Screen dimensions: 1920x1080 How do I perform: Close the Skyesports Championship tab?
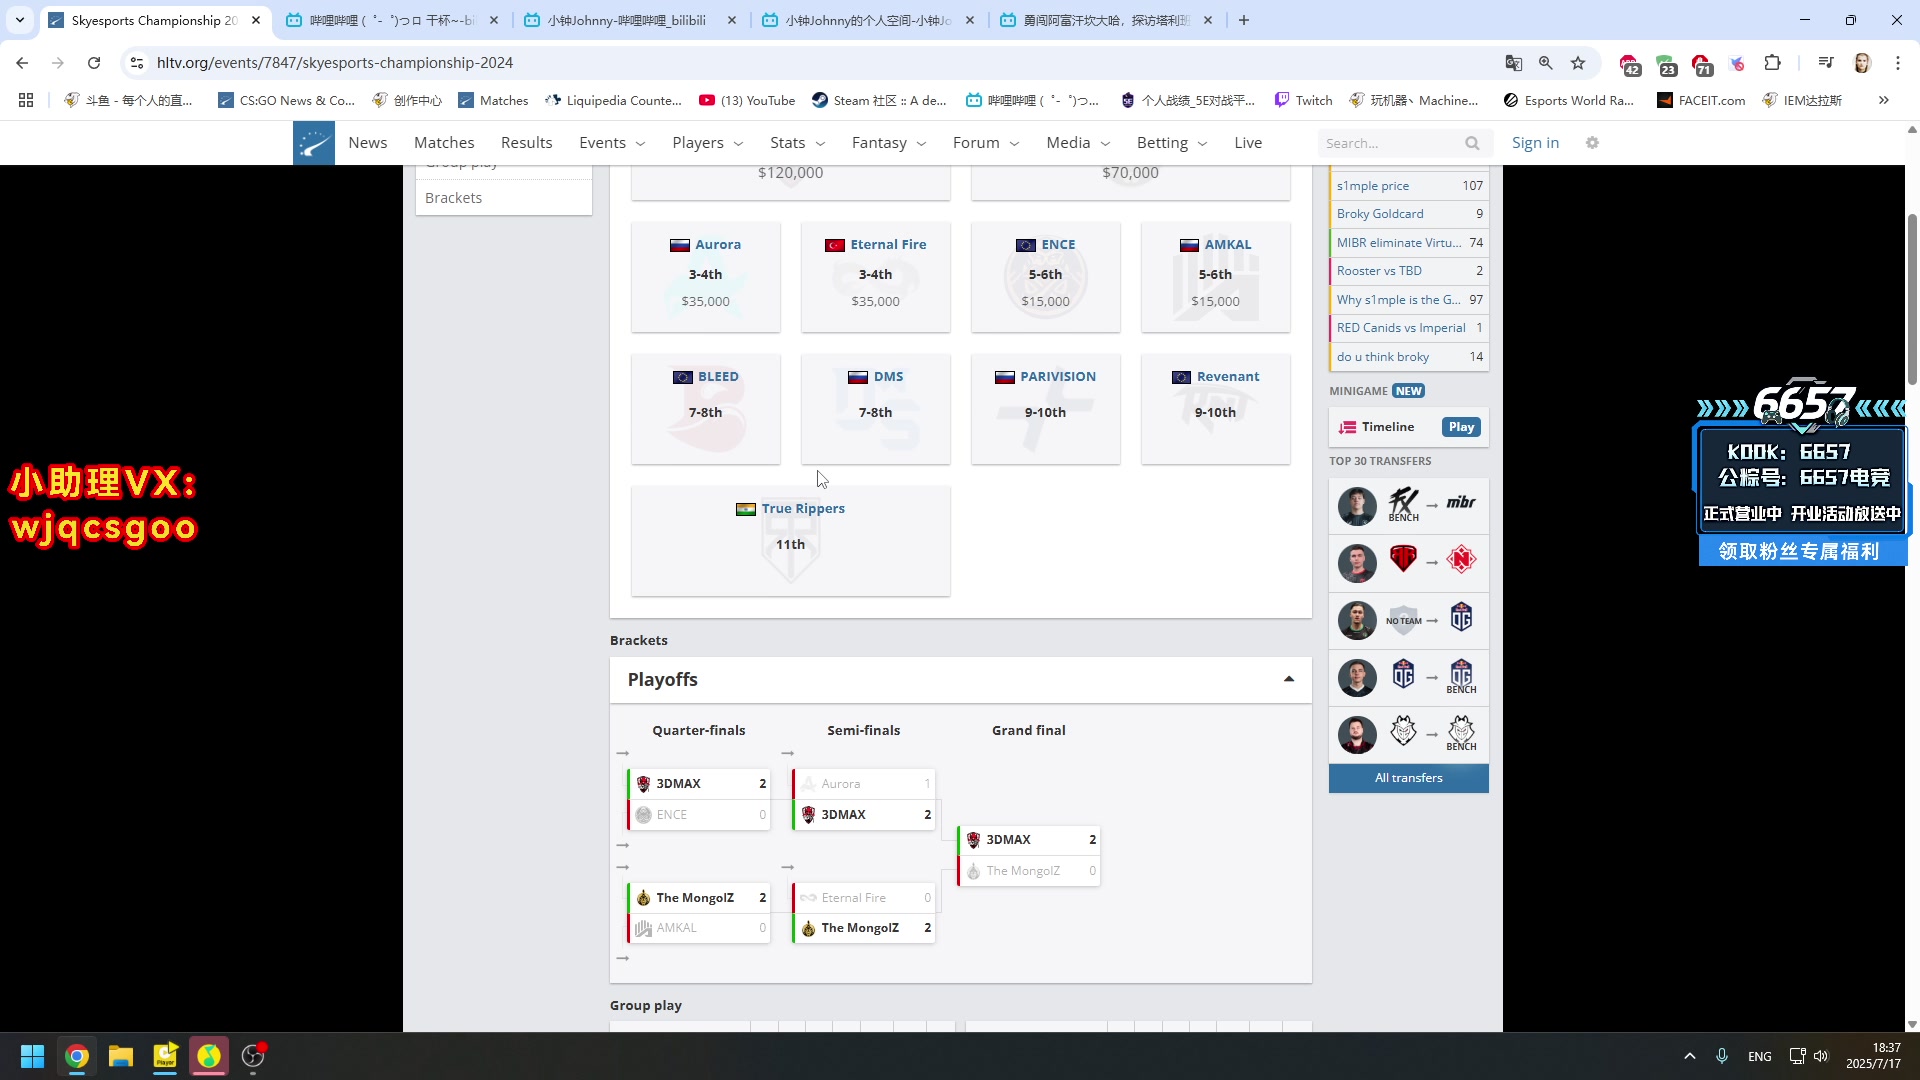pos(256,20)
